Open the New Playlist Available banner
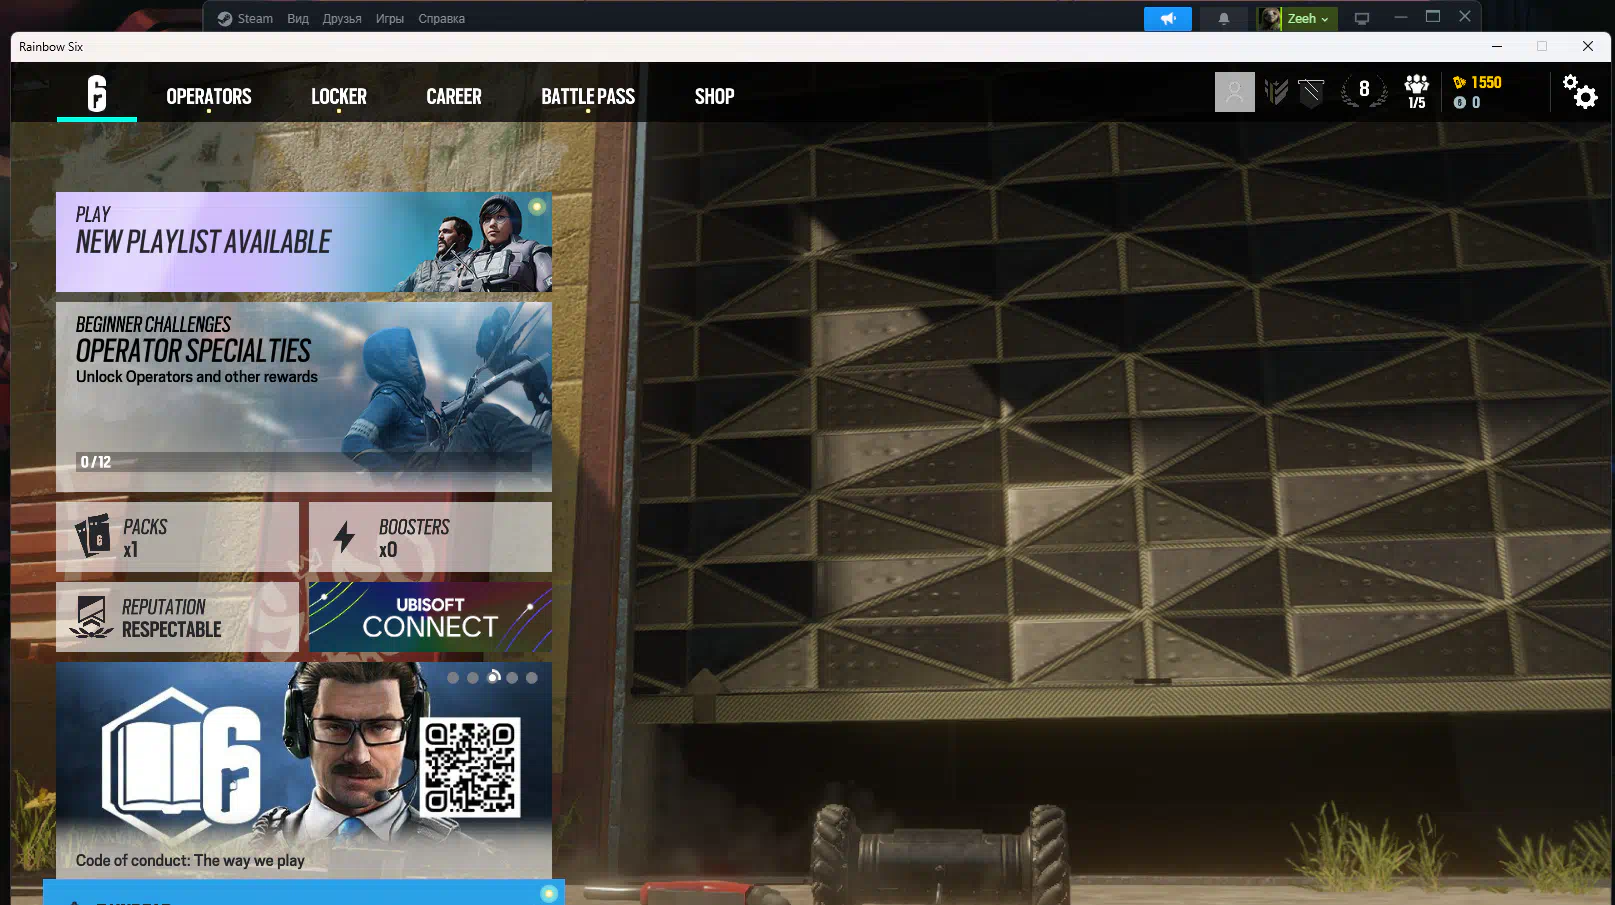The height and width of the screenshot is (905, 1615). (x=304, y=242)
